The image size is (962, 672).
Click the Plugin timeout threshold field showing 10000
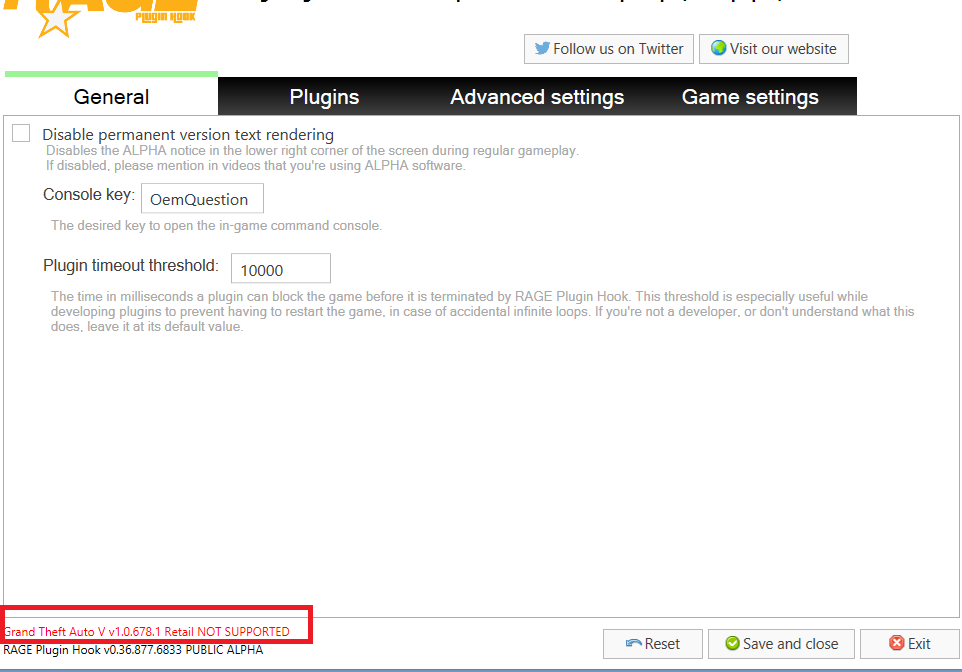pos(281,269)
